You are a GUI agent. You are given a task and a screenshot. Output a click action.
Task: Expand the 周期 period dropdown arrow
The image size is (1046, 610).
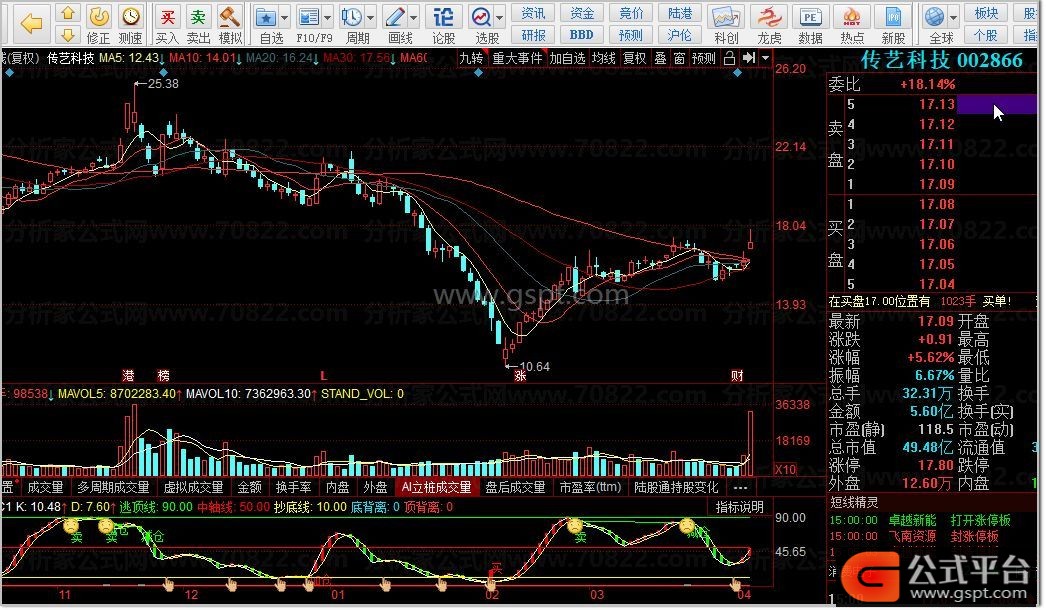click(x=370, y=18)
